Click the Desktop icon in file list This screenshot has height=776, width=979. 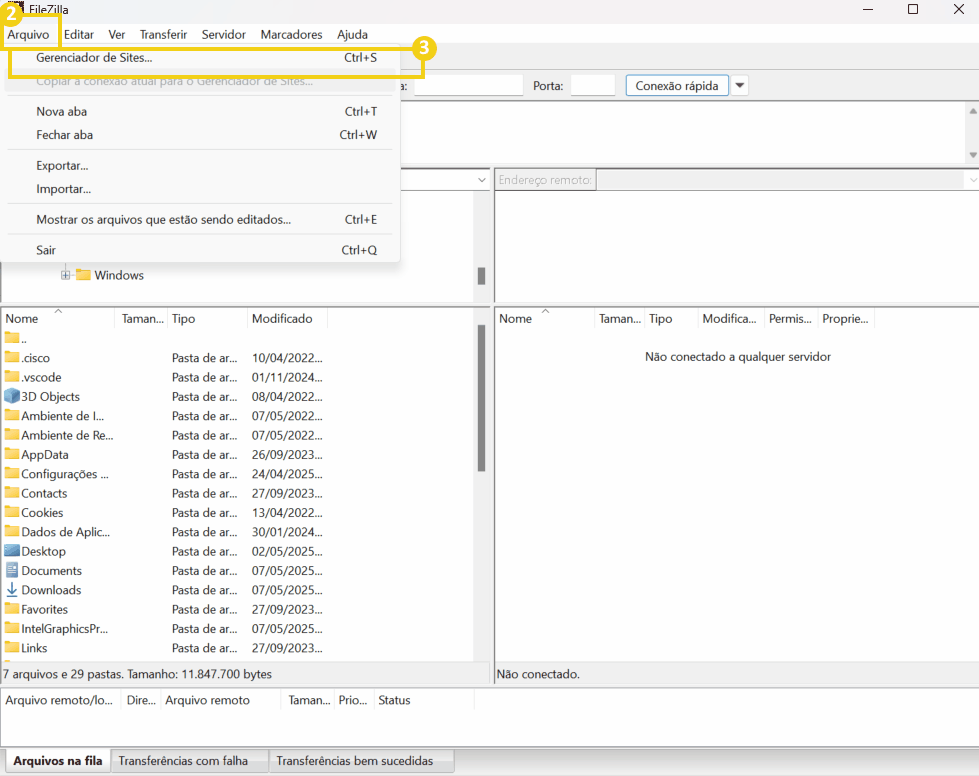click(12, 551)
